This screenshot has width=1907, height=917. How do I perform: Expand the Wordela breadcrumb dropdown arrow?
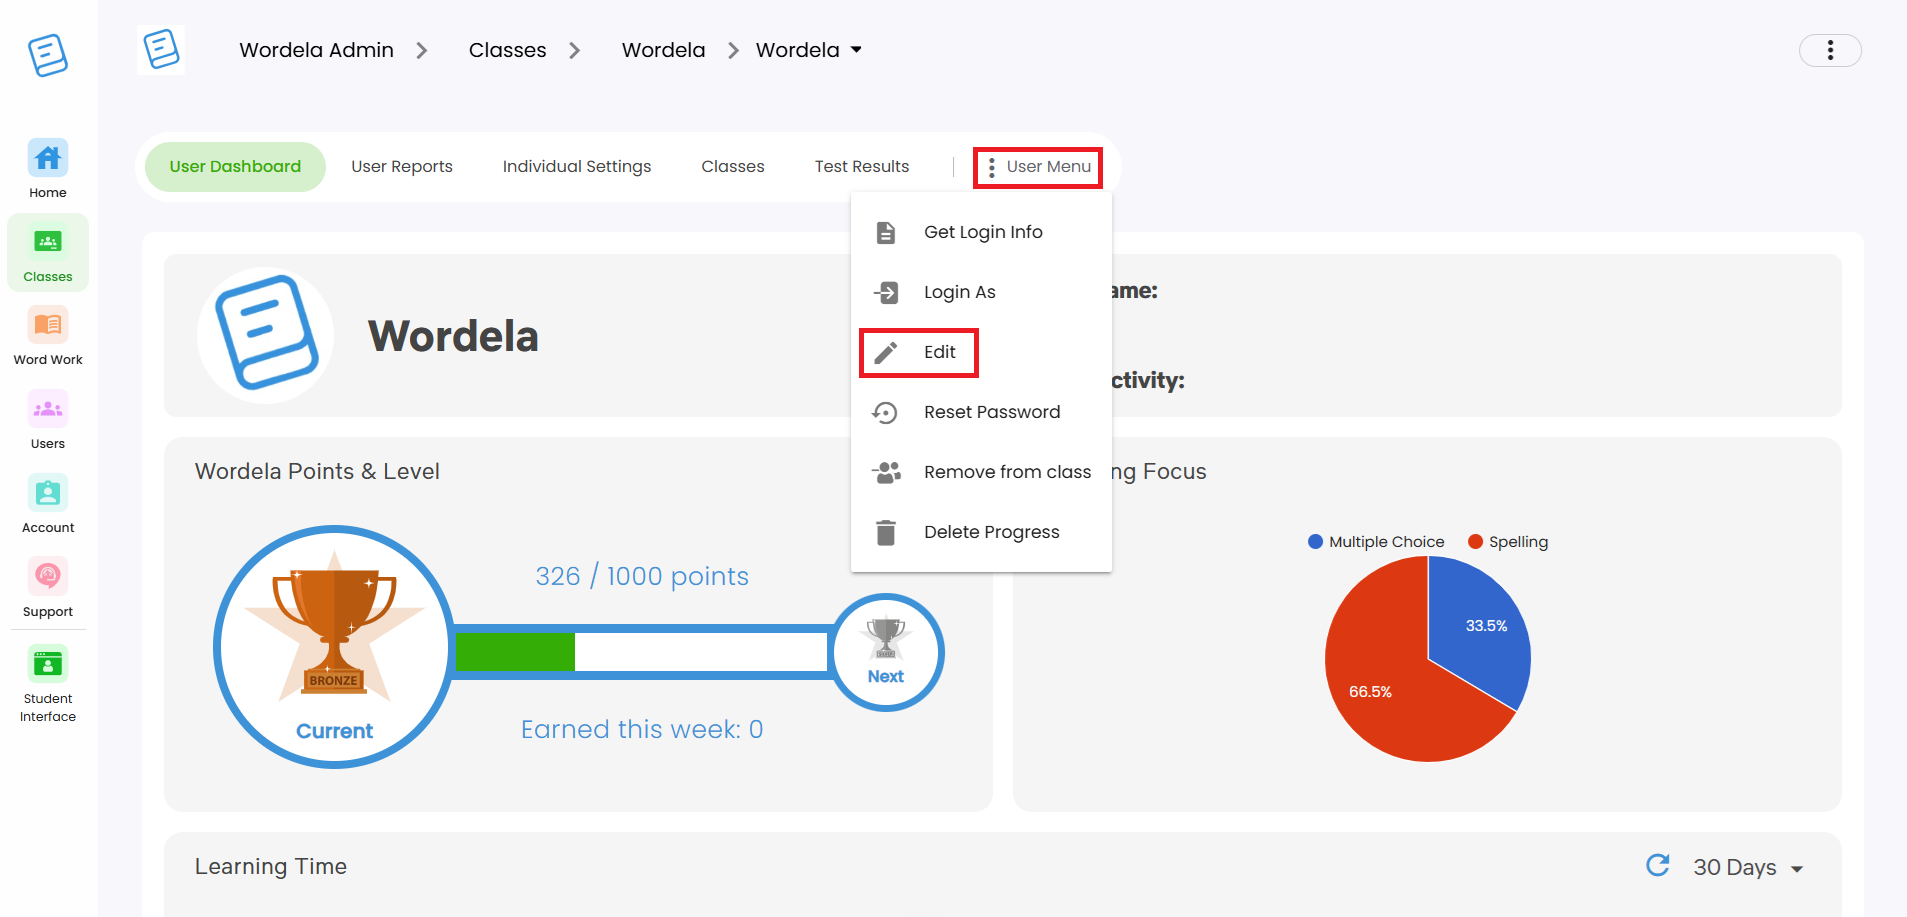tap(856, 50)
